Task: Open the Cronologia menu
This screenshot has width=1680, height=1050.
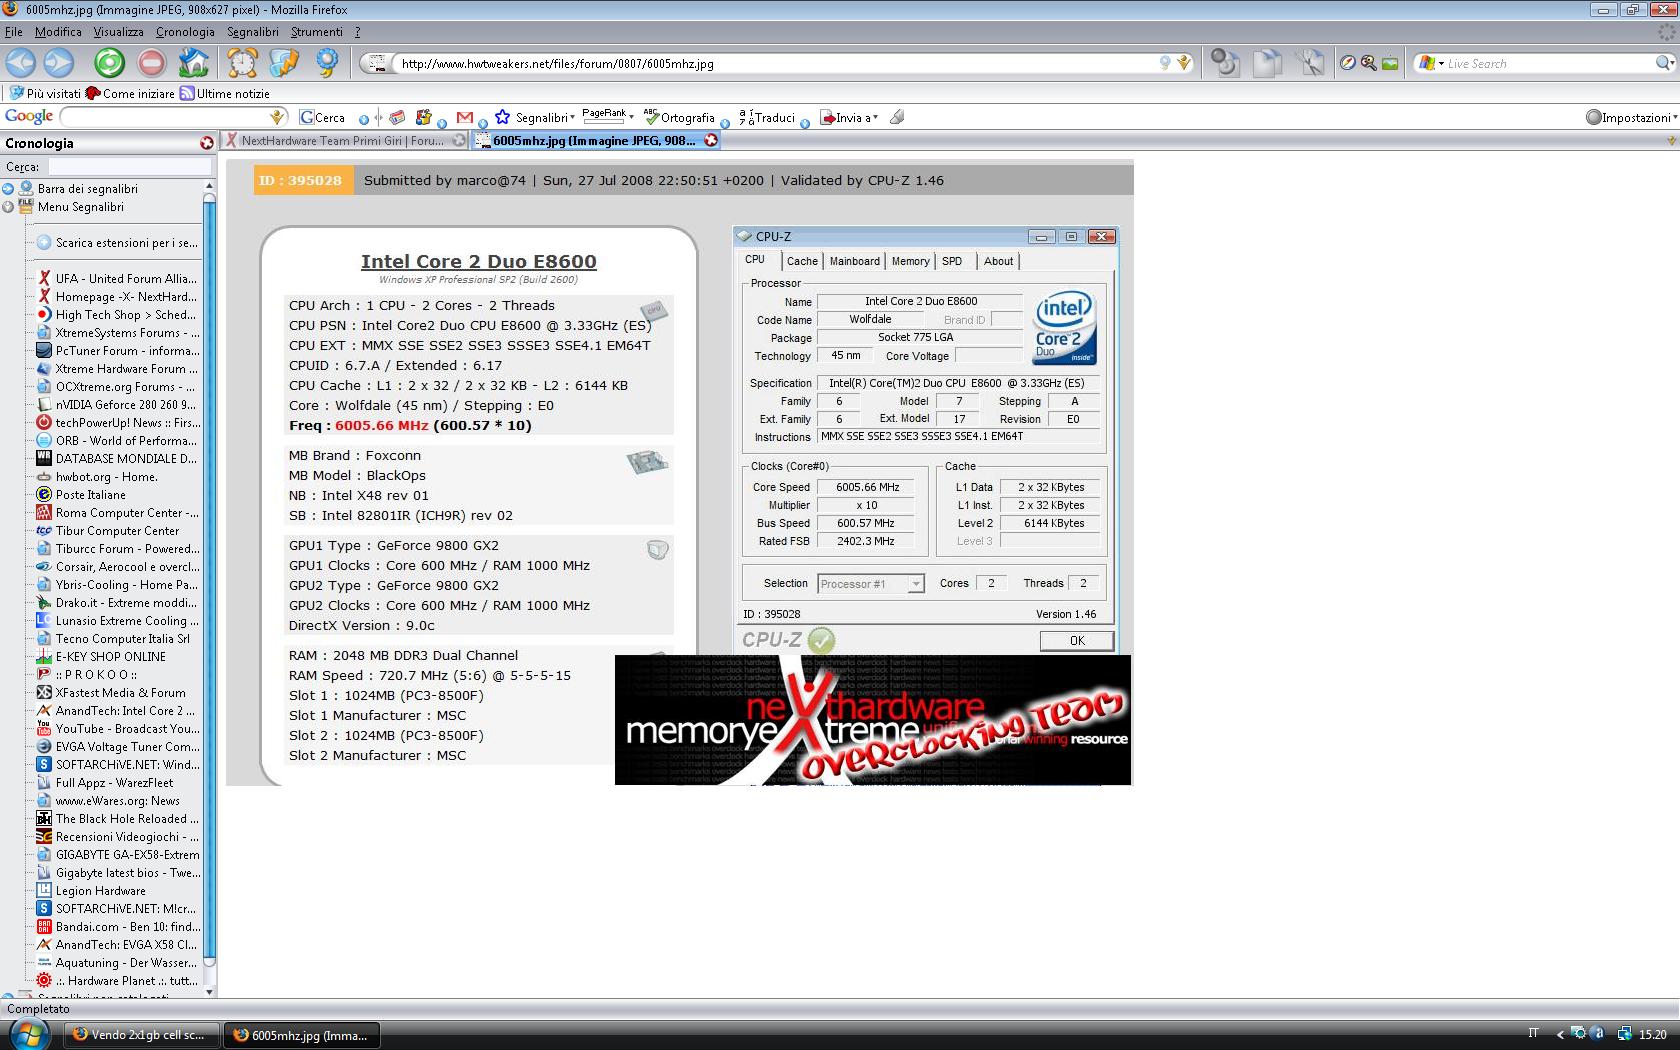Action: (185, 32)
